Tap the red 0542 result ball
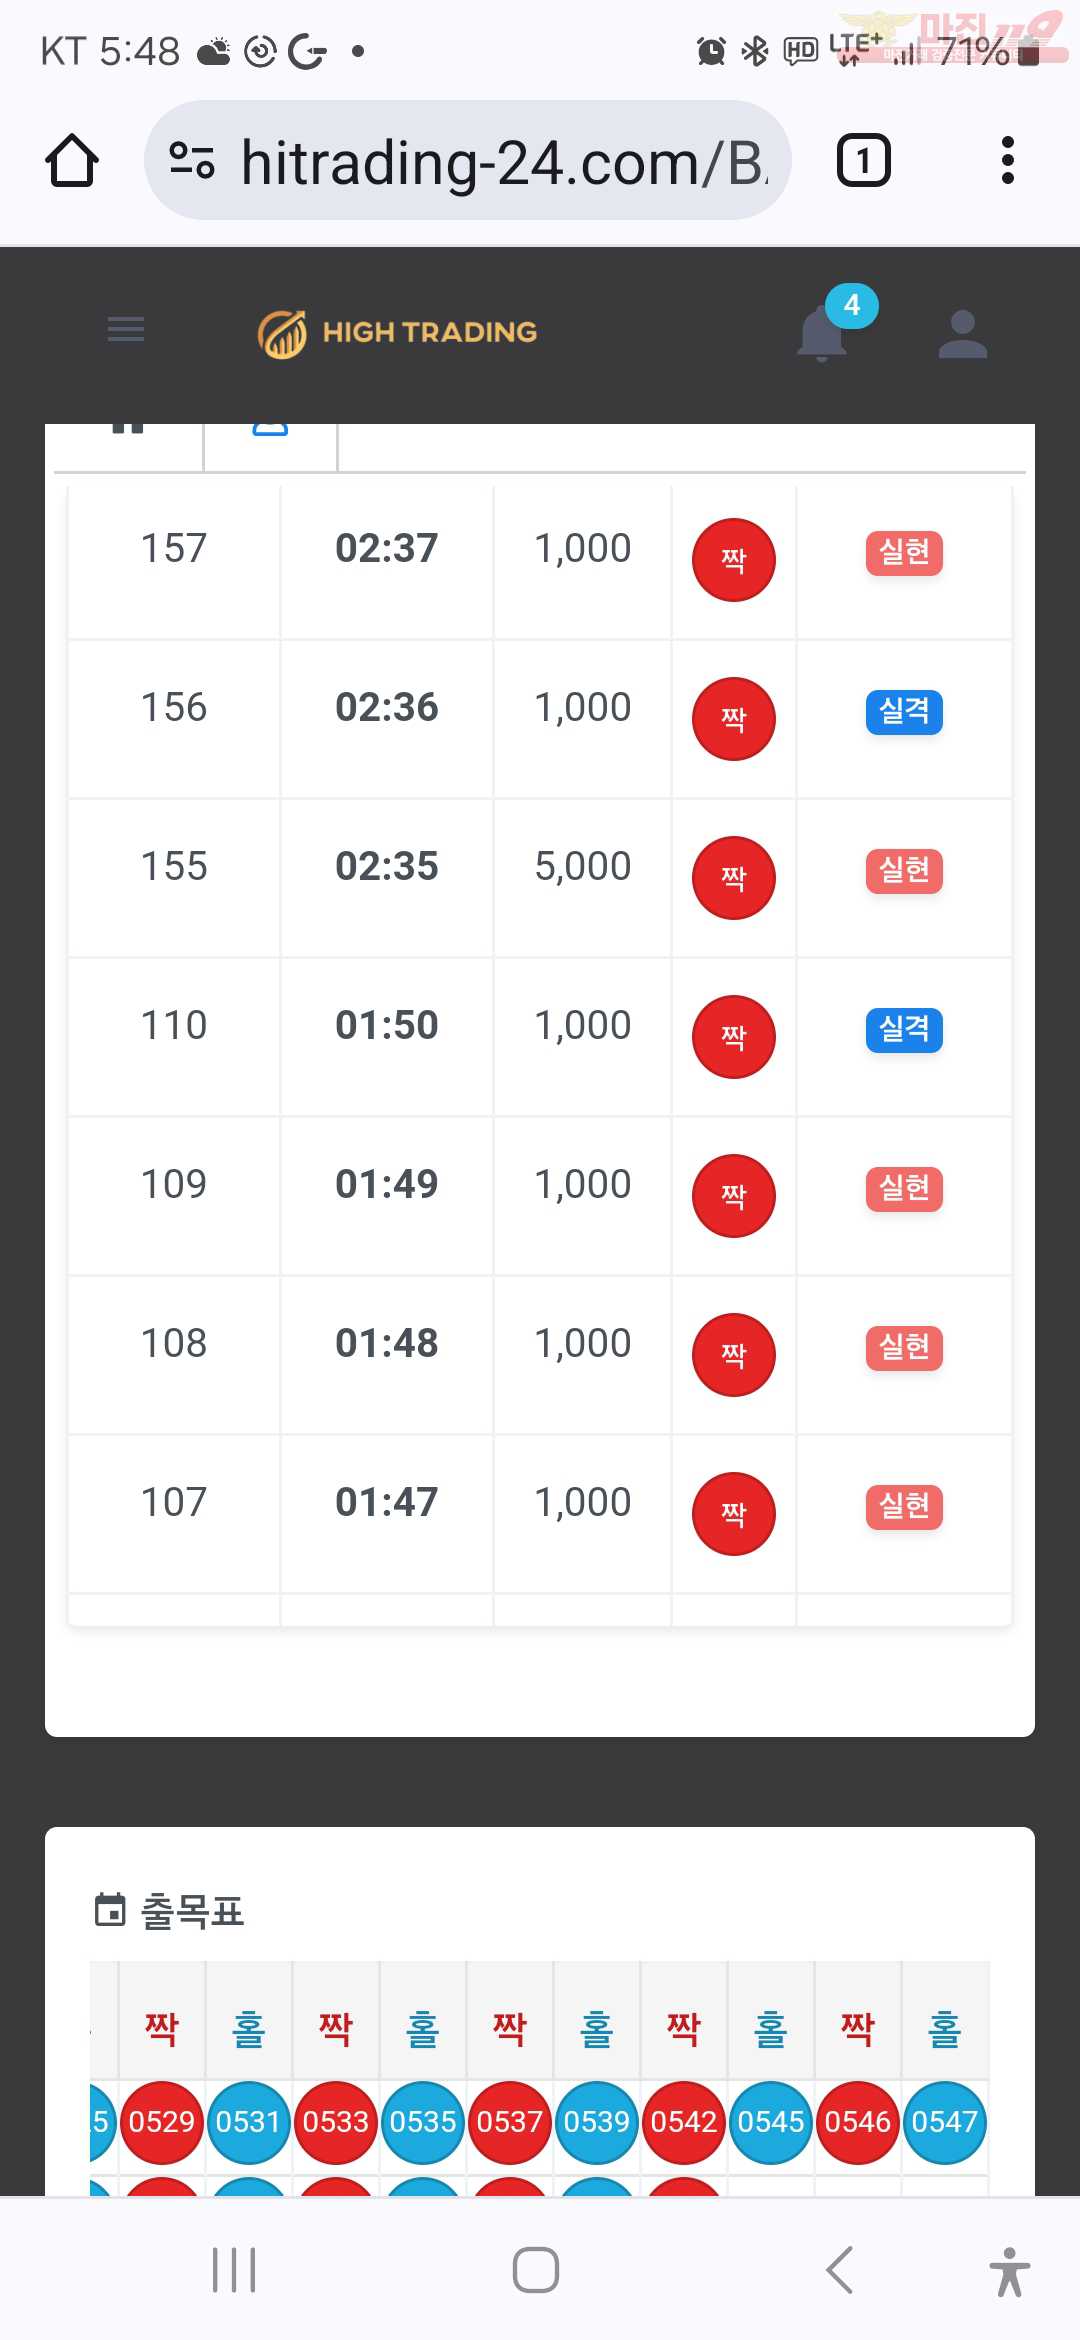The image size is (1080, 2340). 684,2122
